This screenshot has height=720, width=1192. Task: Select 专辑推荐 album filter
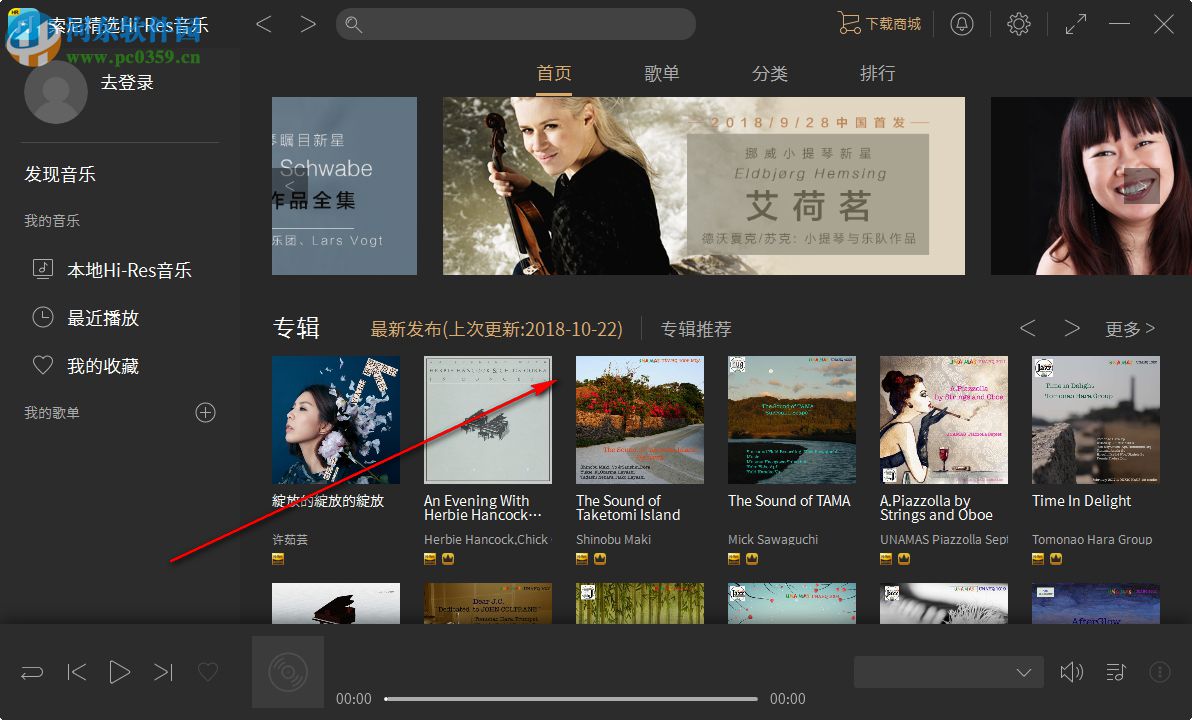tap(696, 328)
